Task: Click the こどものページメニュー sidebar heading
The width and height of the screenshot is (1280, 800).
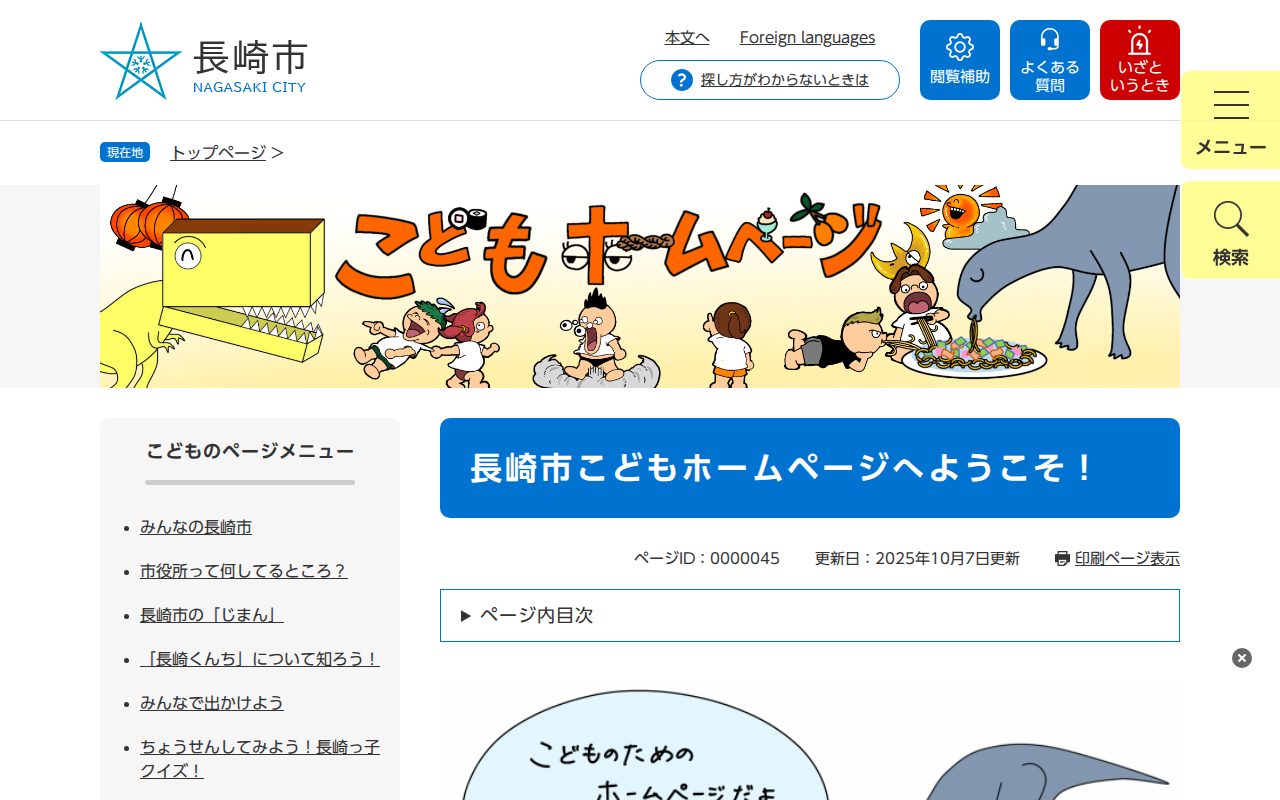Action: coord(250,452)
